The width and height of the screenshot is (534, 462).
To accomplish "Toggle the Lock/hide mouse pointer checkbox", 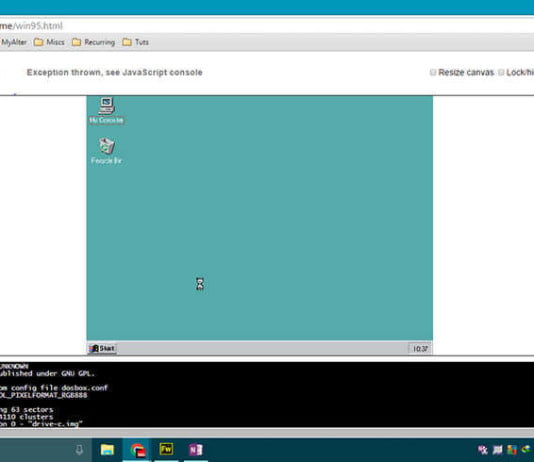I will coord(501,72).
